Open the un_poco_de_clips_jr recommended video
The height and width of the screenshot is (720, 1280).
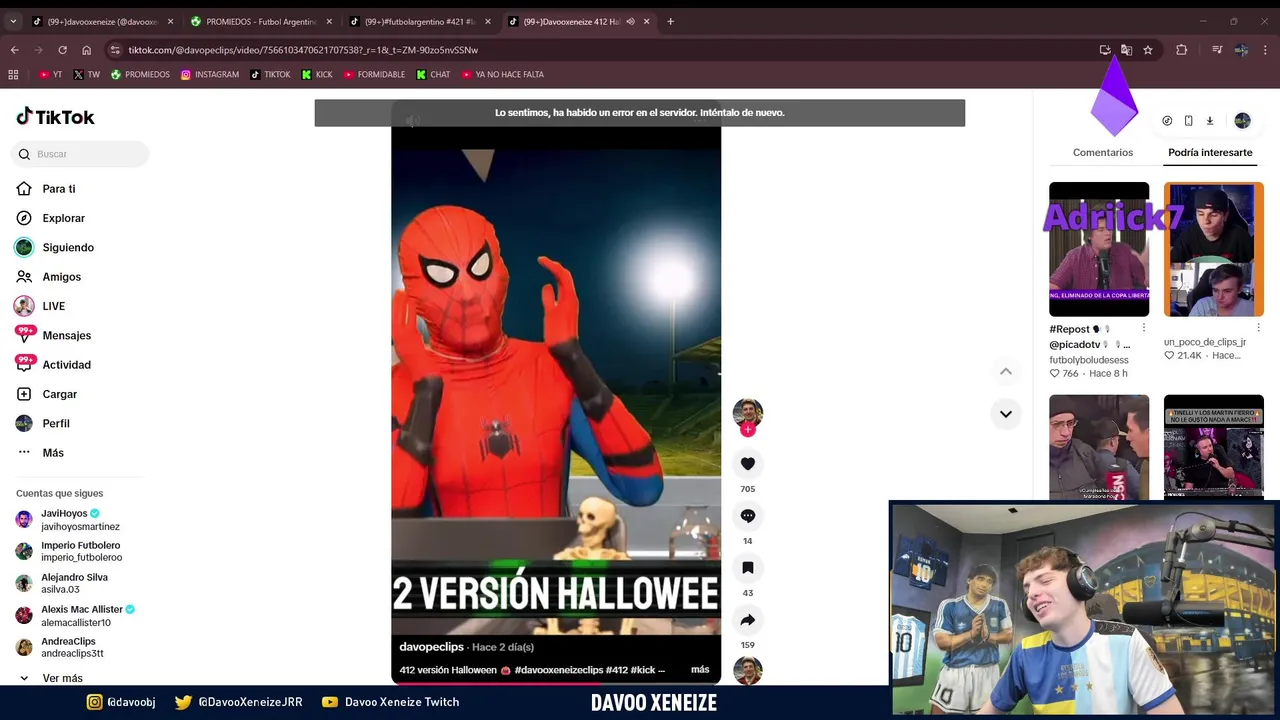1214,249
